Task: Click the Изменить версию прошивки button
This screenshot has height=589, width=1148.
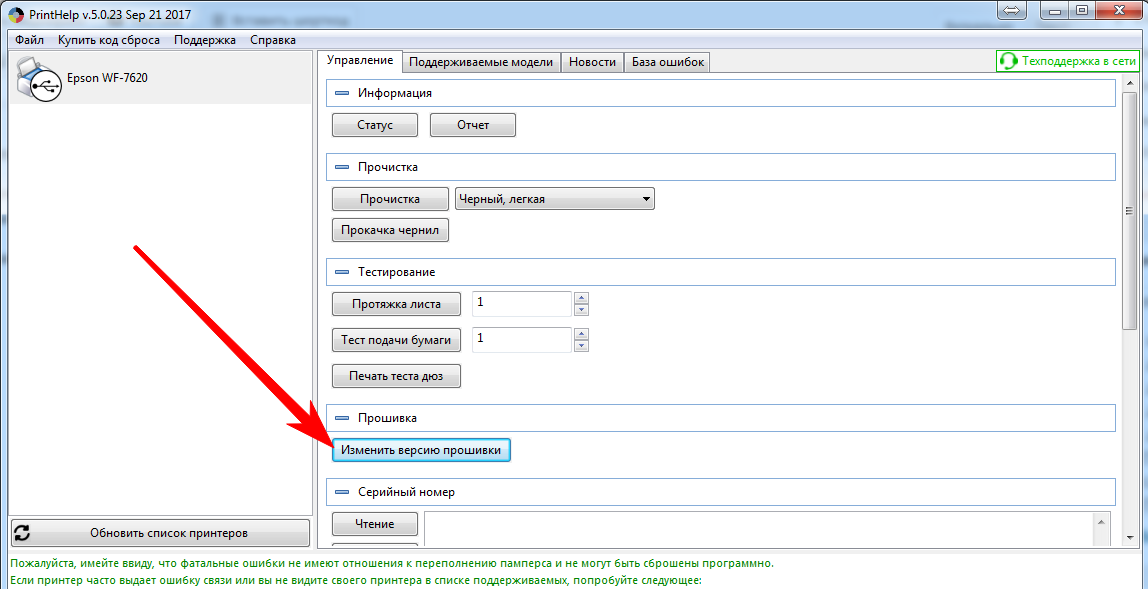Action: (x=421, y=451)
